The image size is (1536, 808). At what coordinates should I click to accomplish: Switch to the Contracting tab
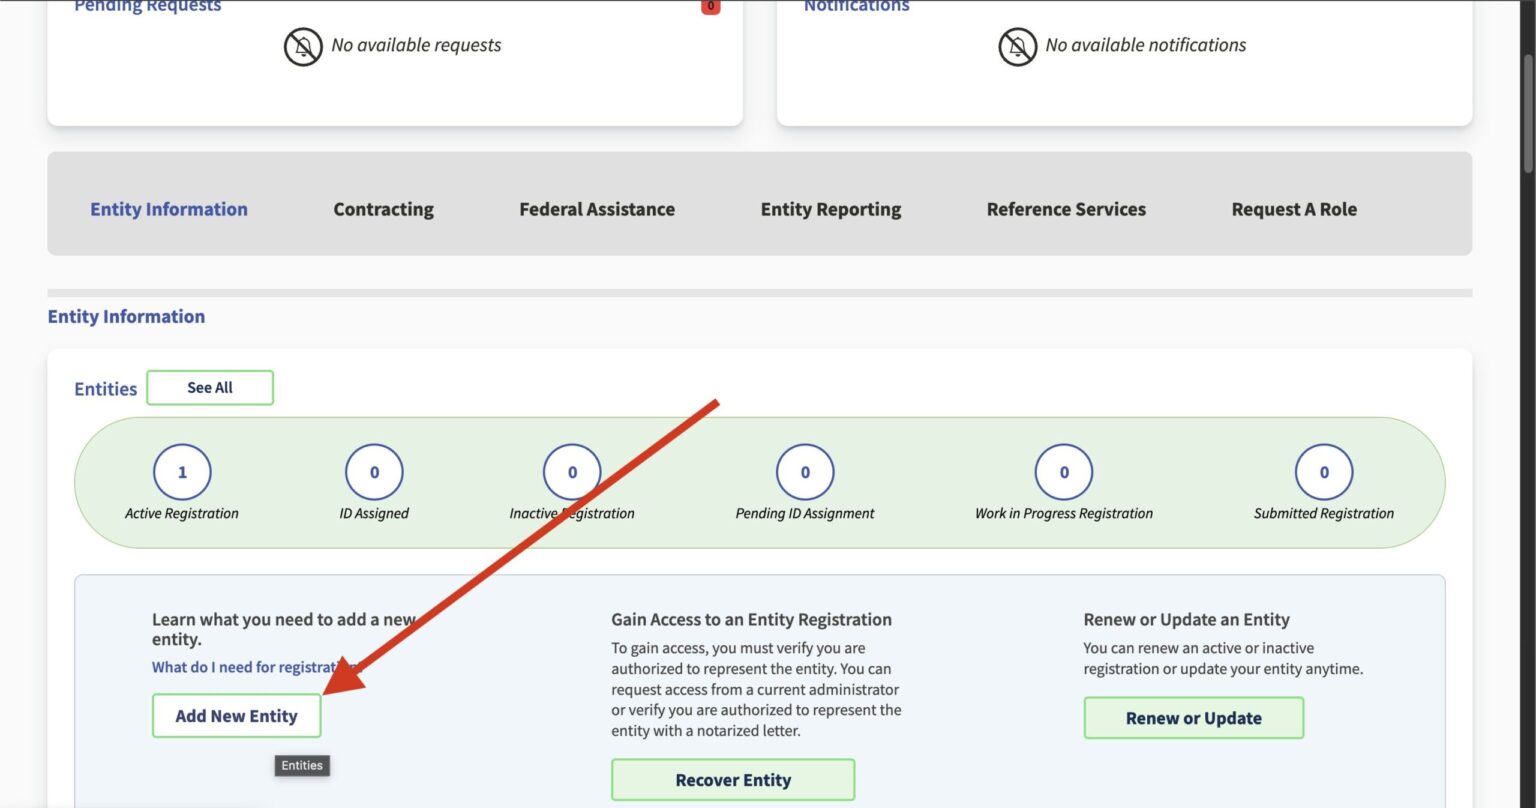(383, 209)
